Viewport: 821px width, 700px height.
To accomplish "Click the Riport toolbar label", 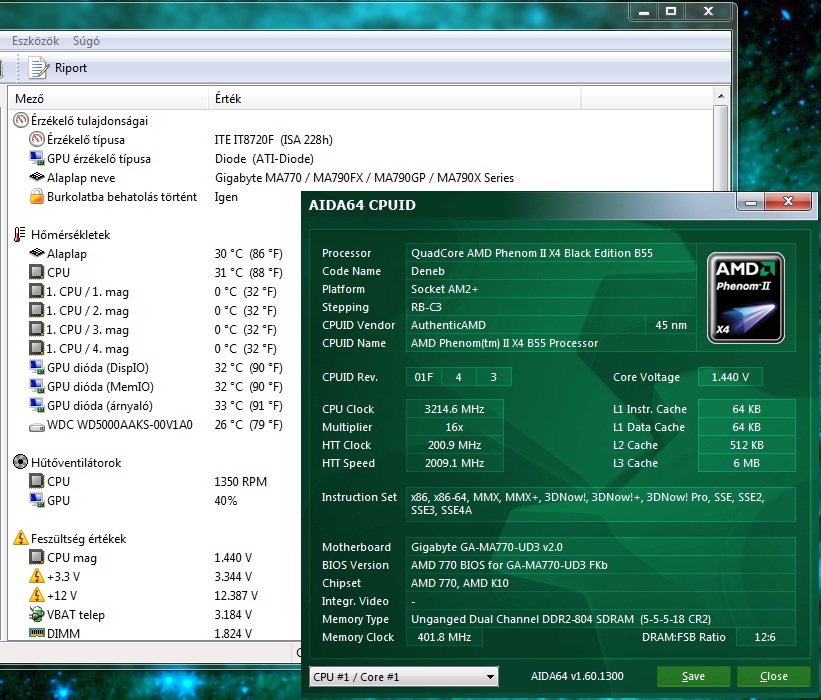I will pos(71,68).
